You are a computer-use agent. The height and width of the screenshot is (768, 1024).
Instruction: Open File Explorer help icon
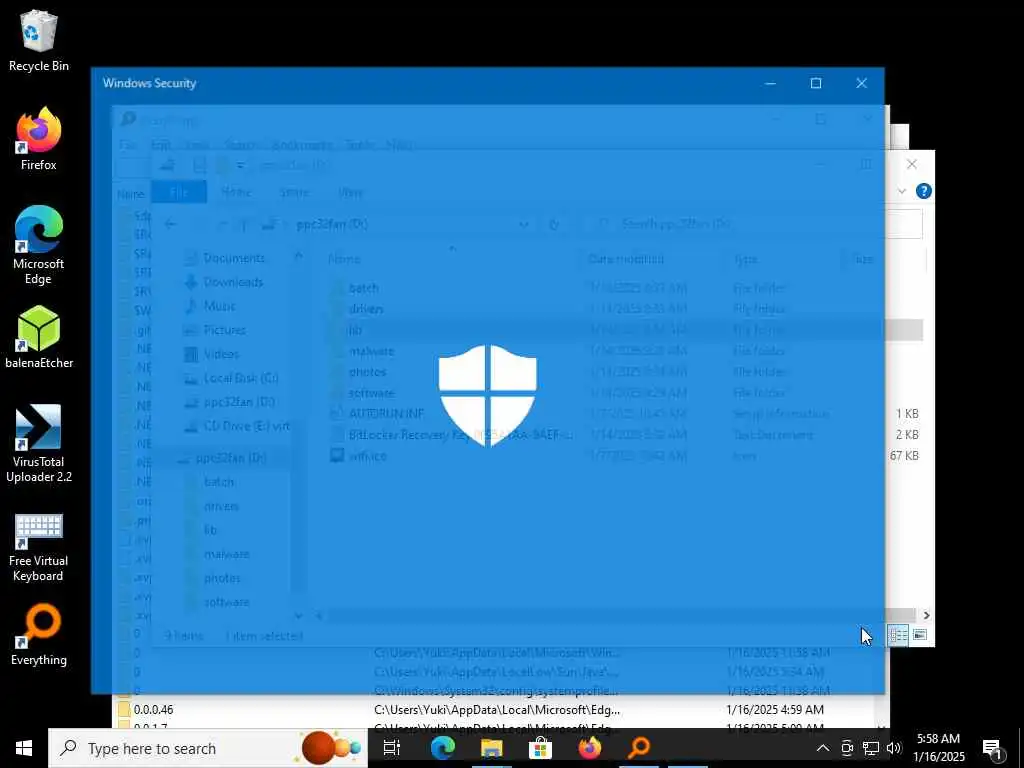(923, 191)
